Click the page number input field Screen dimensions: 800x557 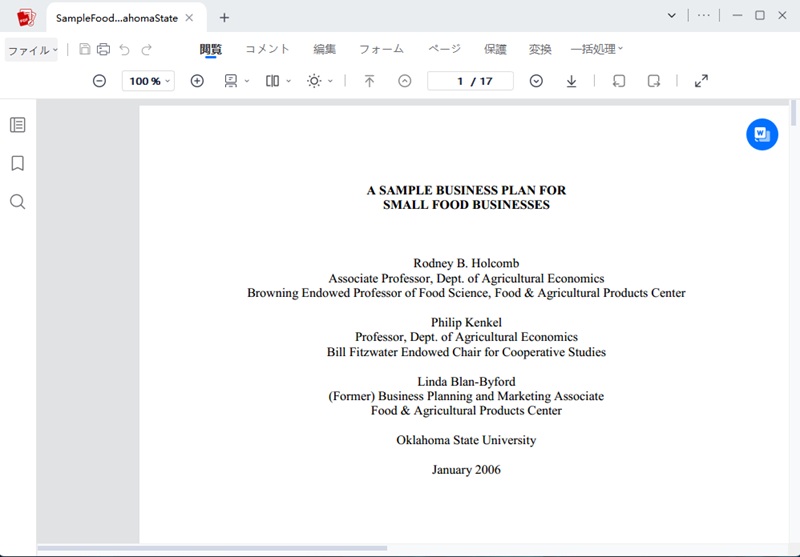point(470,81)
